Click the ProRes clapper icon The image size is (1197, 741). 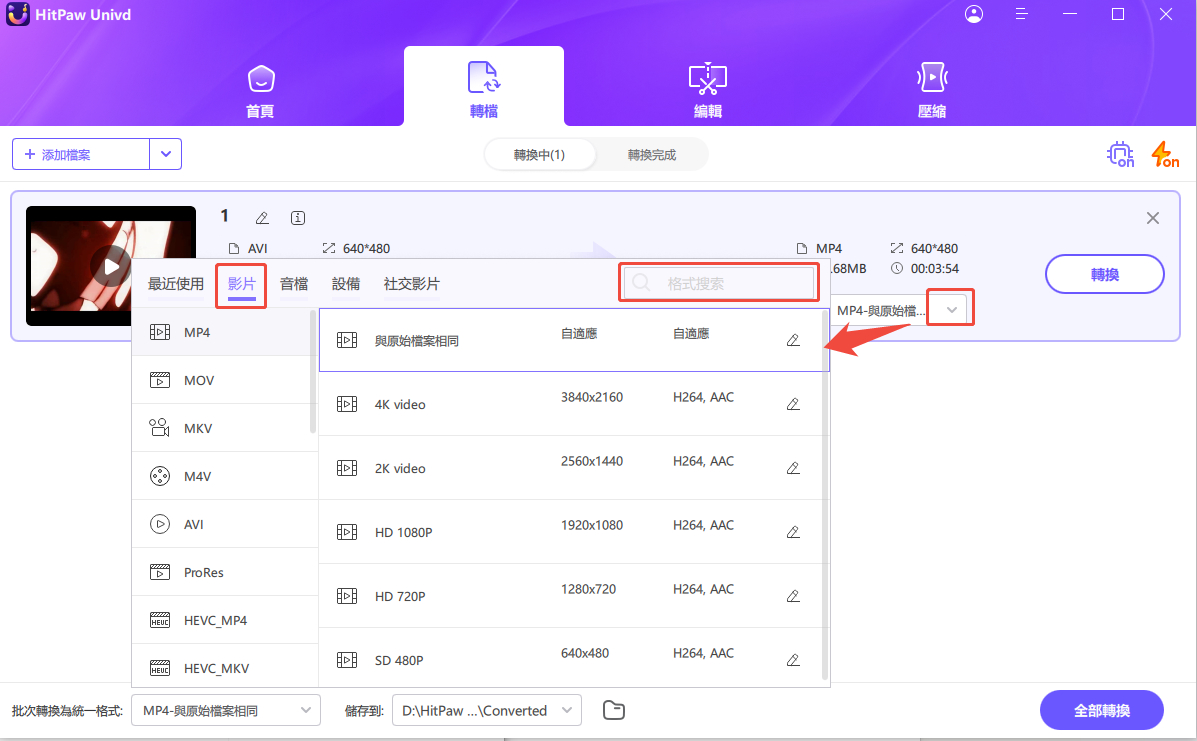click(x=160, y=572)
